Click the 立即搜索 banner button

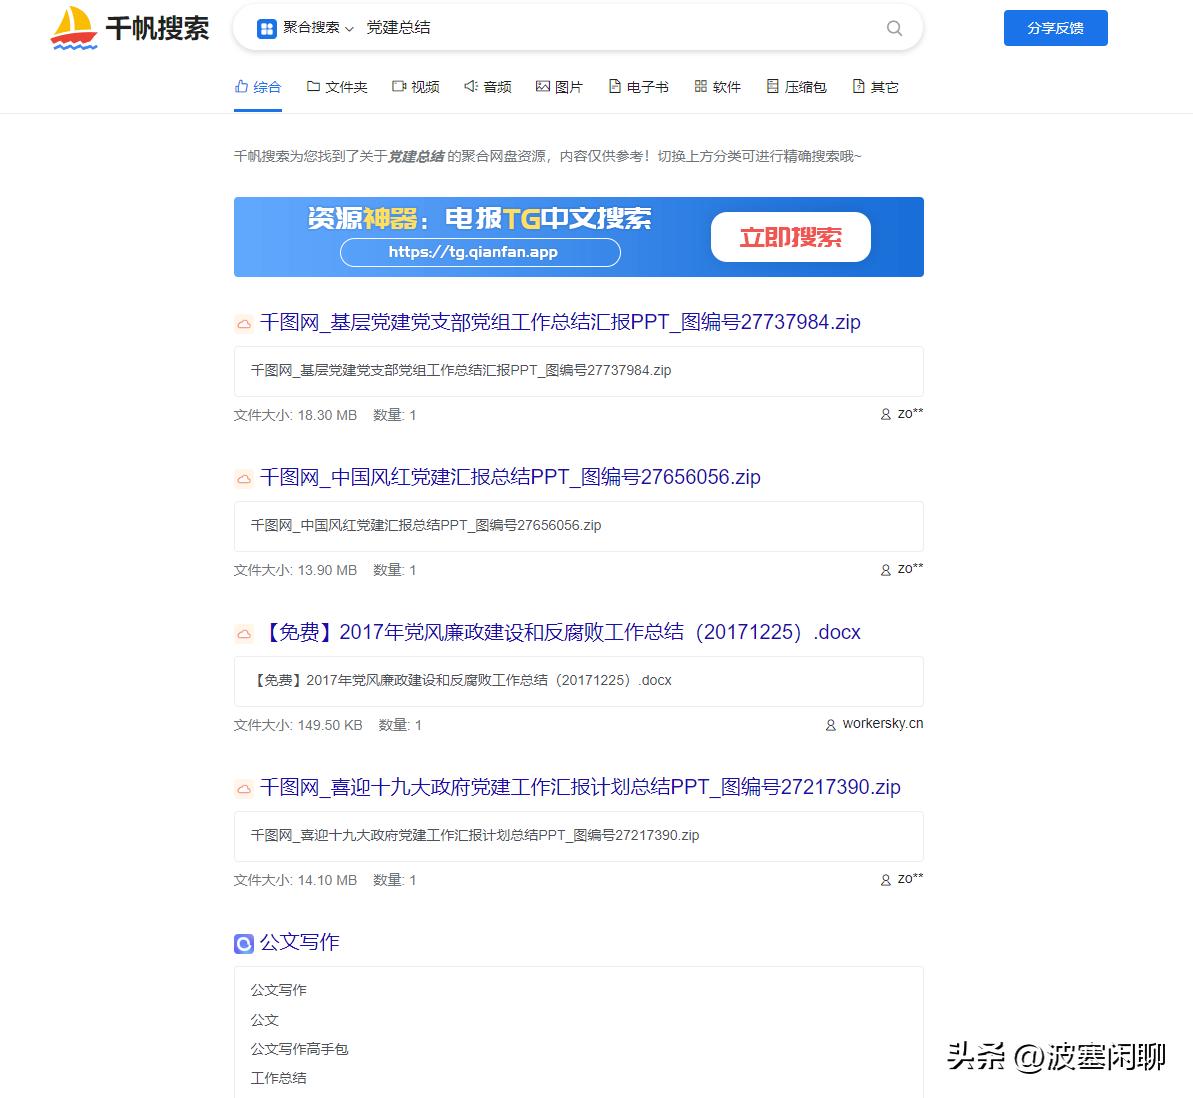(x=790, y=237)
